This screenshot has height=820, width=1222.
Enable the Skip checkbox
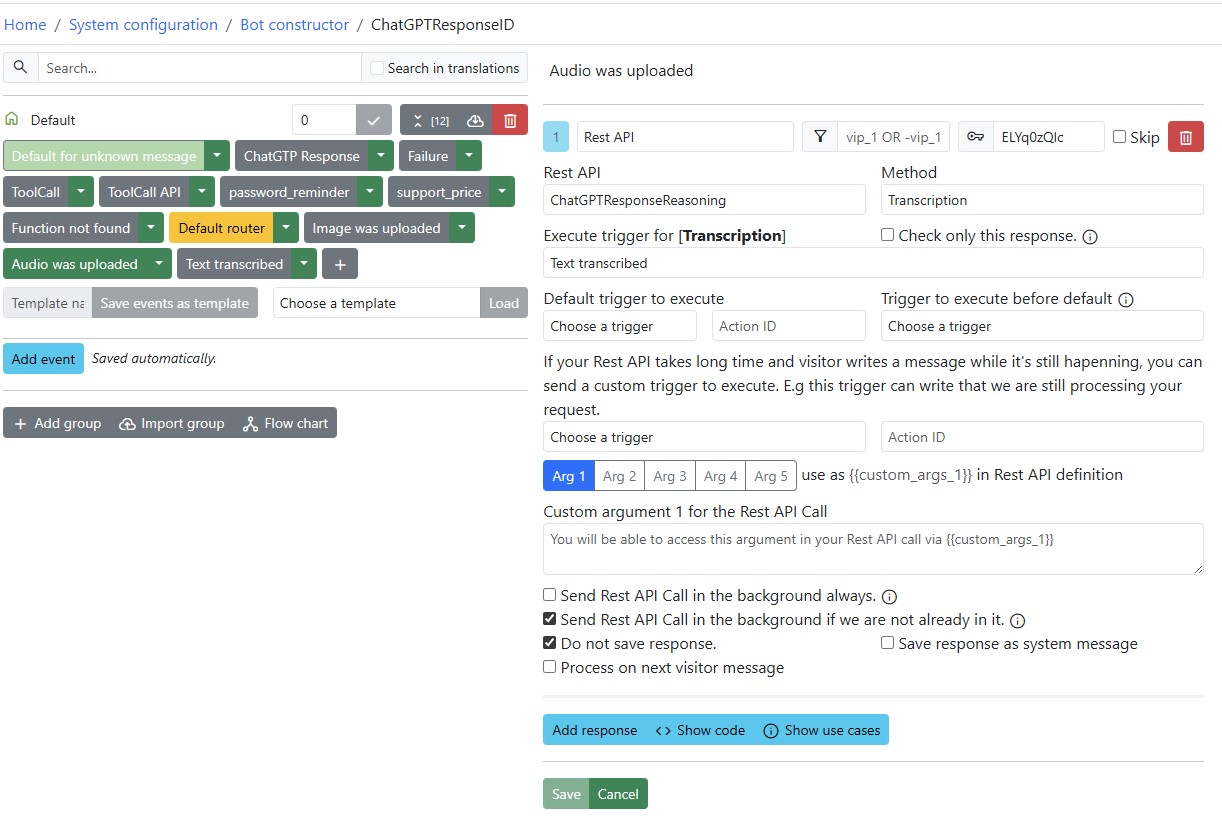1119,137
